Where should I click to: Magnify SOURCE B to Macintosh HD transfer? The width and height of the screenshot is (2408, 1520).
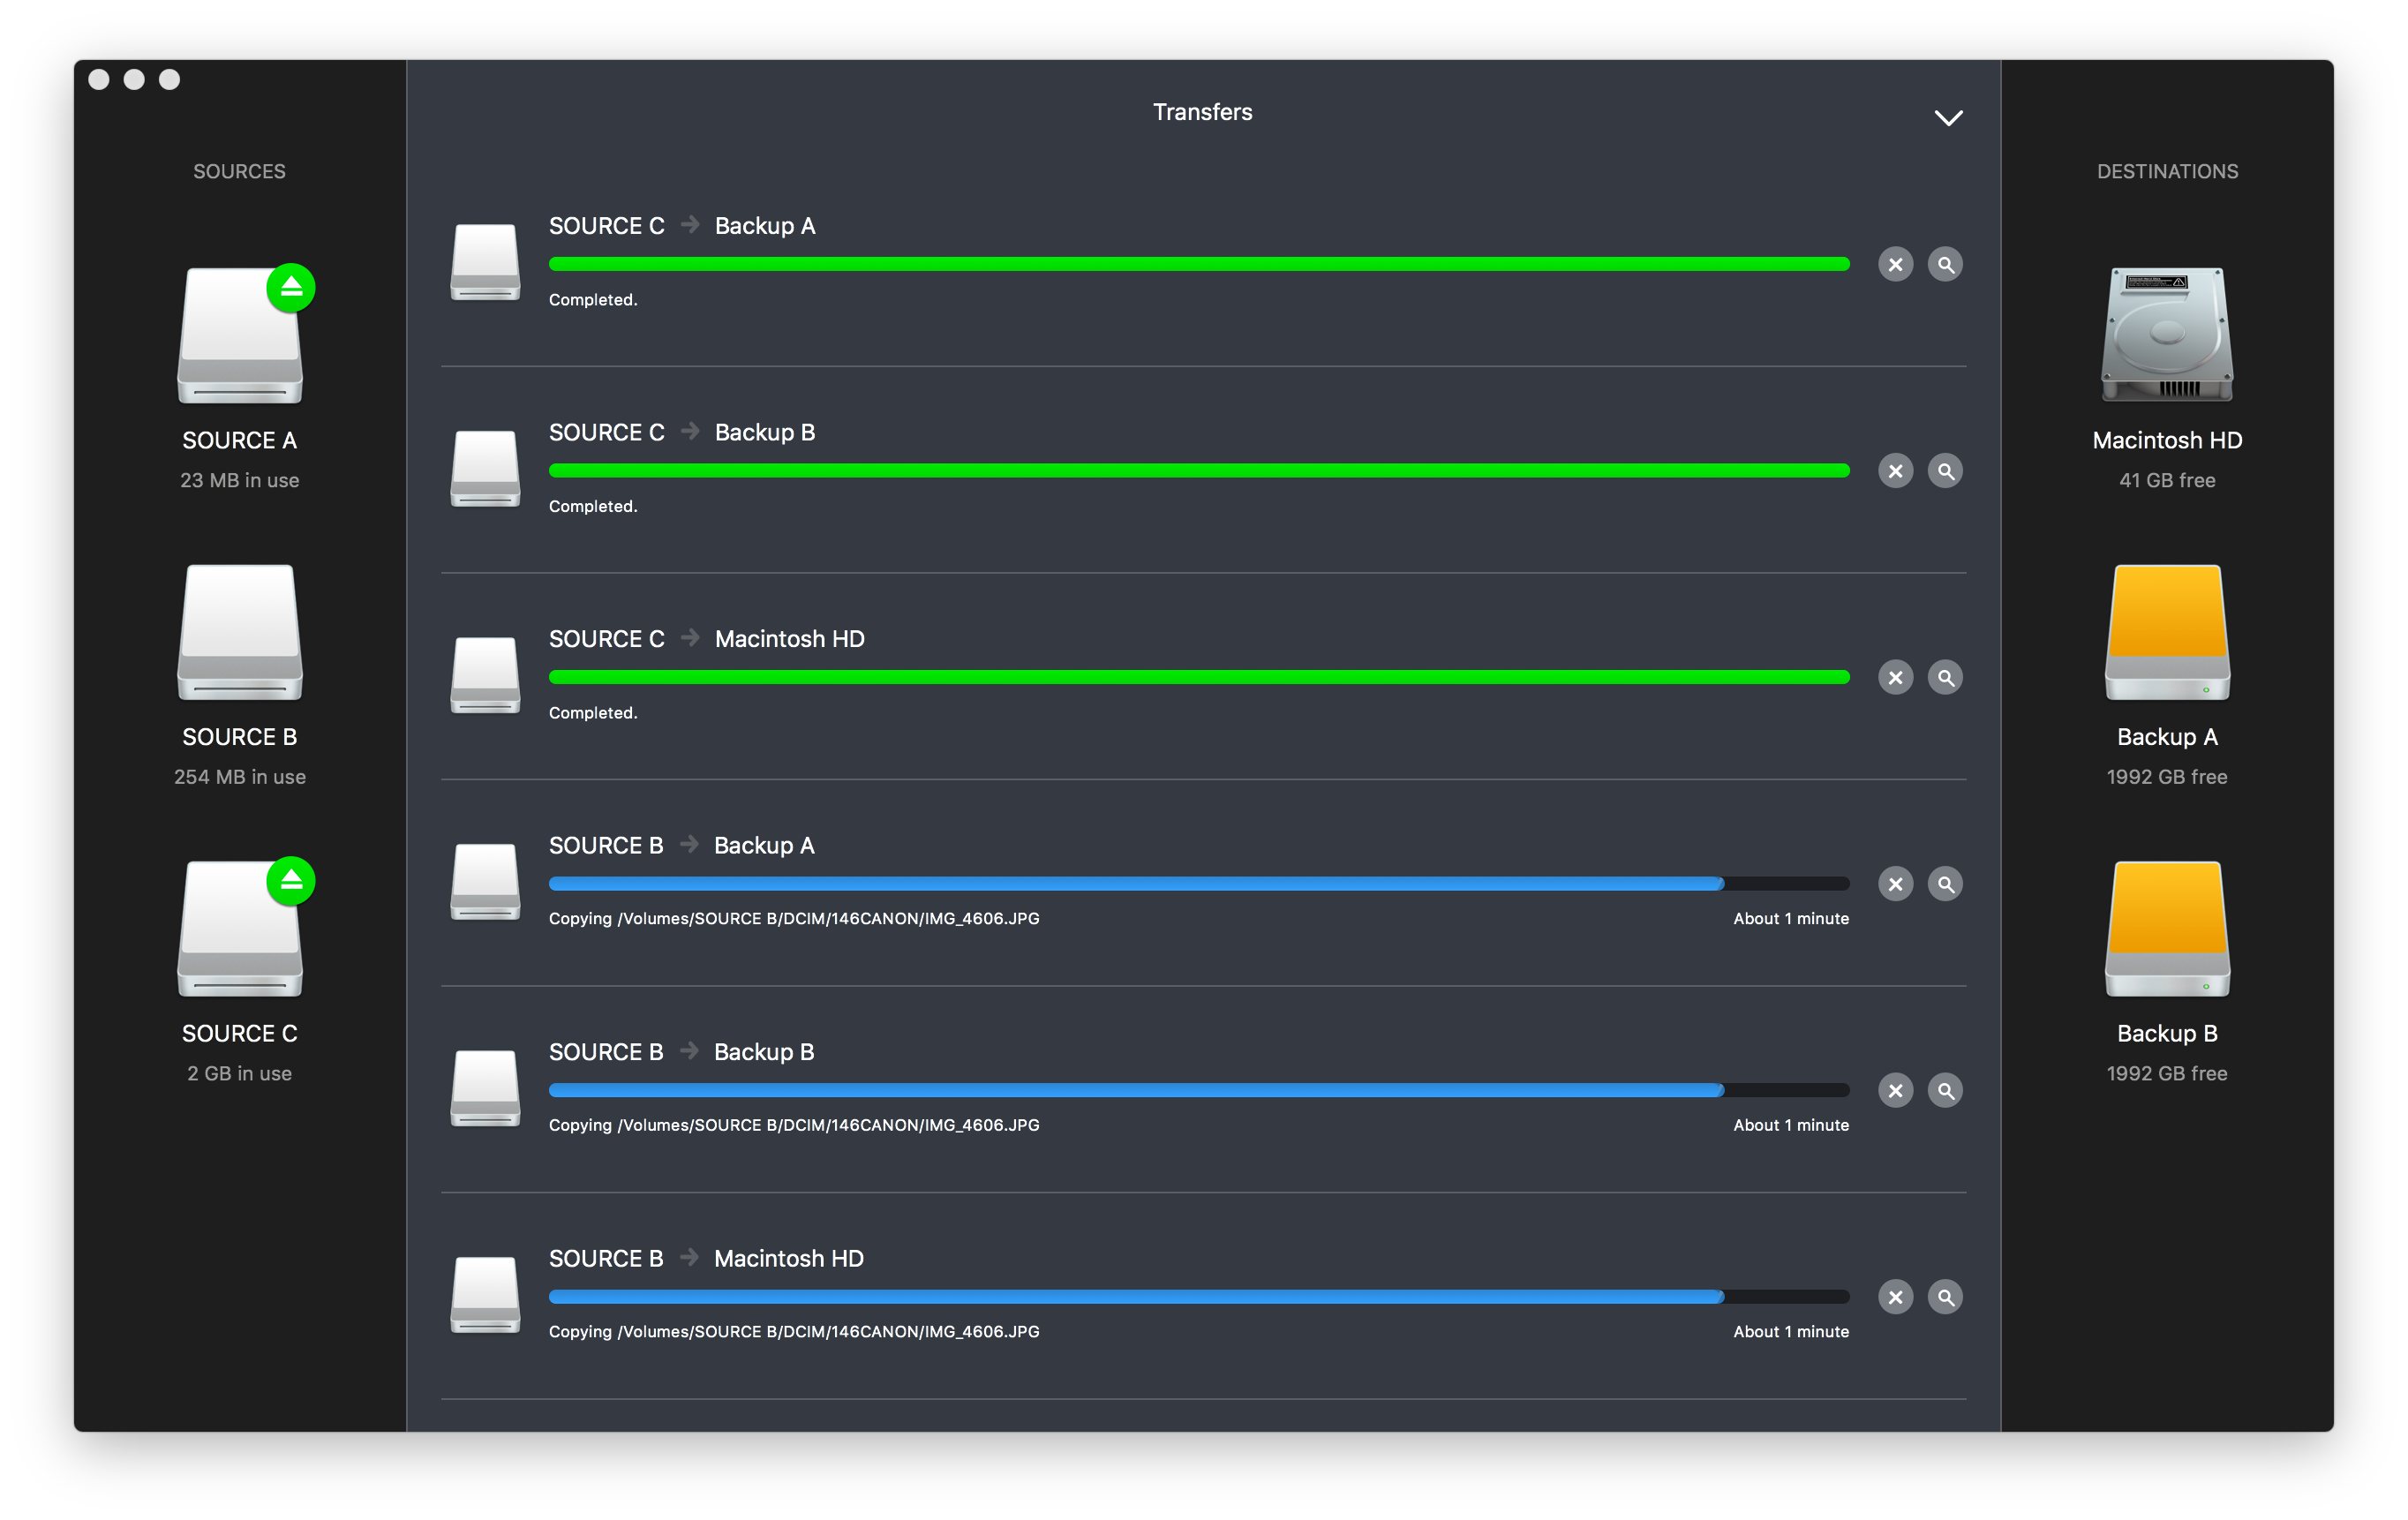point(1945,1297)
